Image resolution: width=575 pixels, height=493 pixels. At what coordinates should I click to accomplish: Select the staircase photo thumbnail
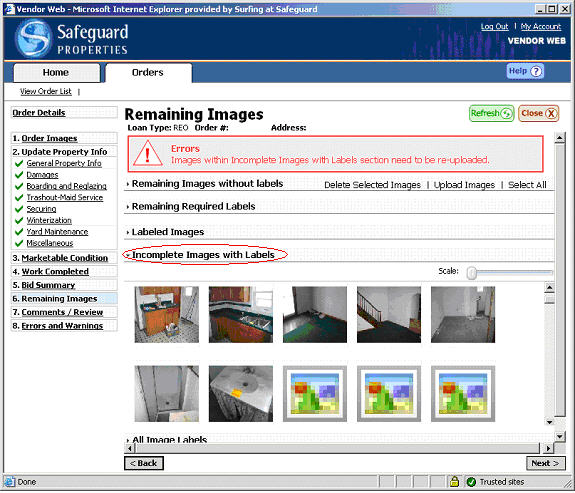coord(389,315)
